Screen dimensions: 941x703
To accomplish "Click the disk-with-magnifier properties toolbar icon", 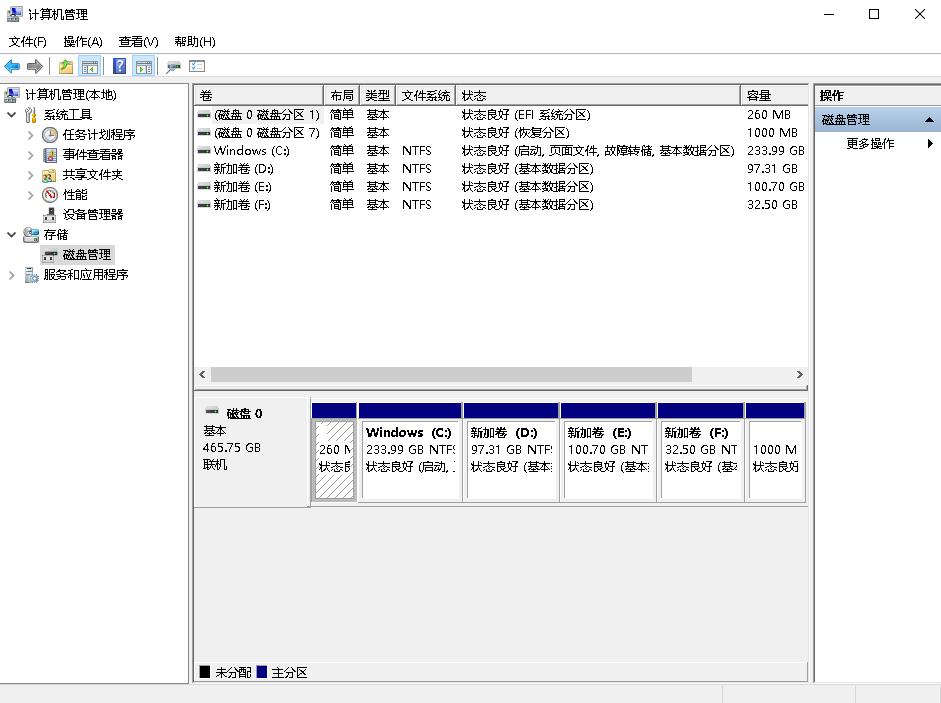I will coord(173,66).
